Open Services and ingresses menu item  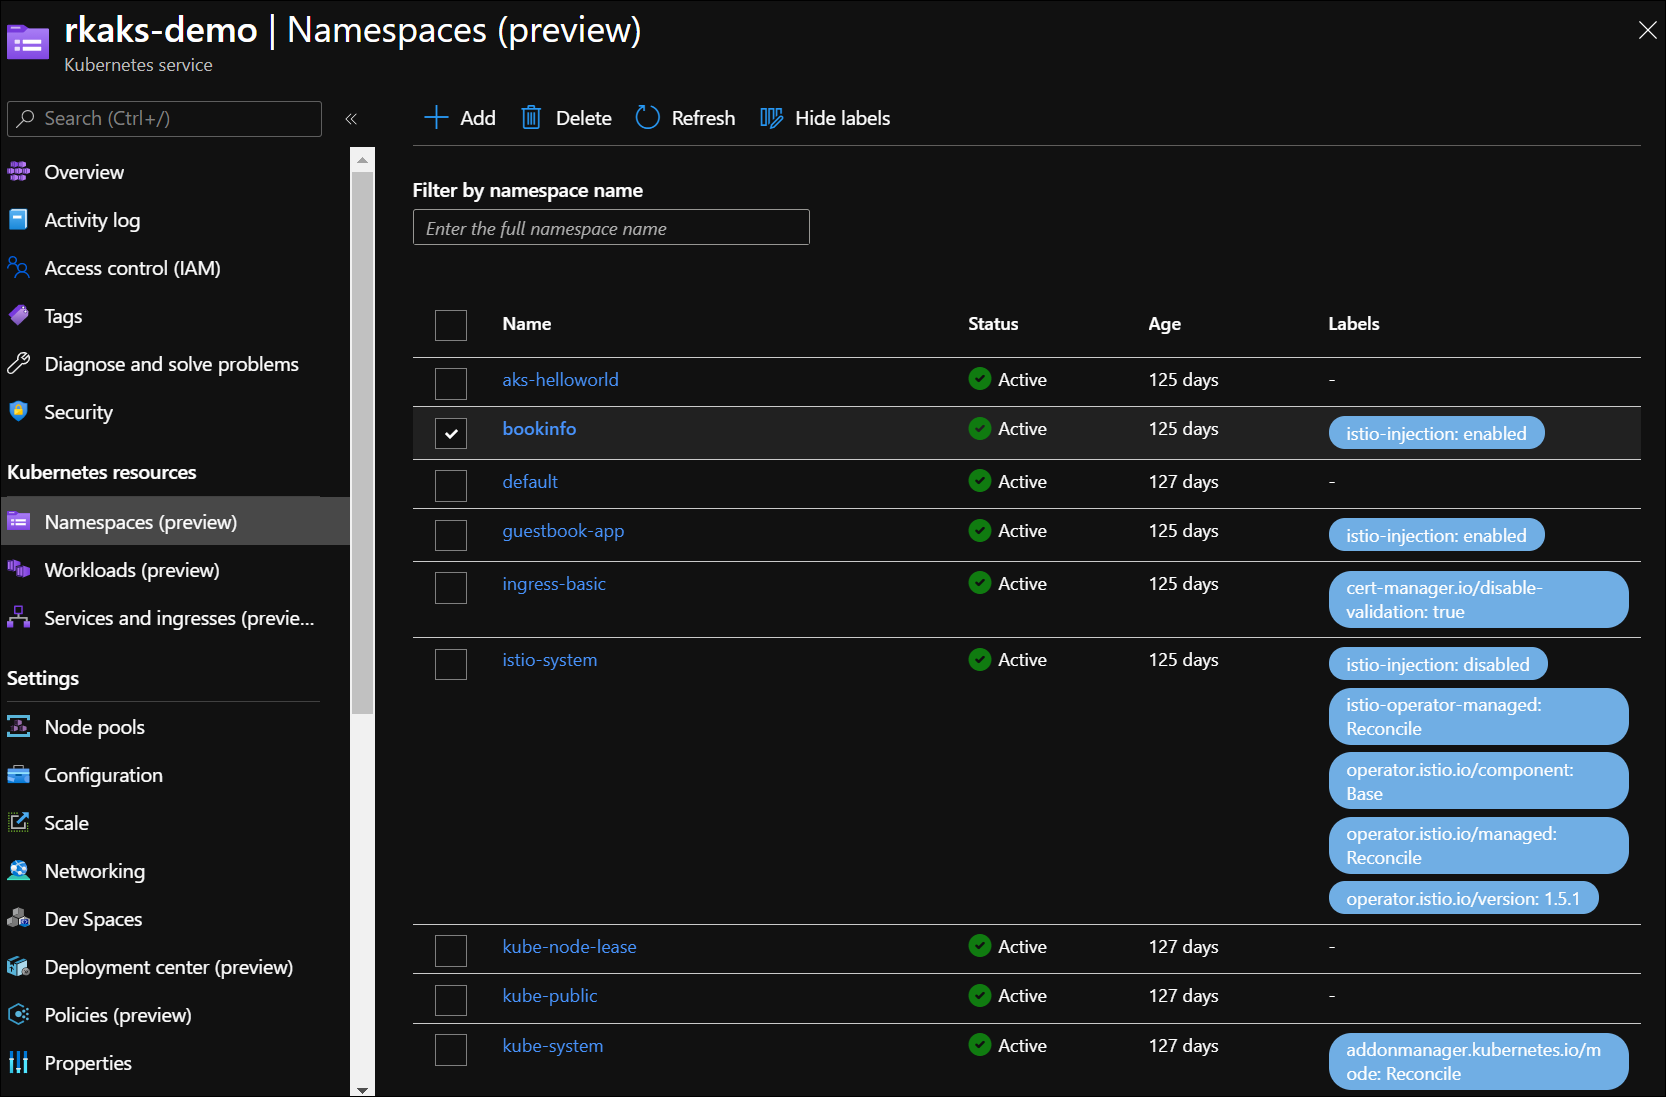click(178, 618)
